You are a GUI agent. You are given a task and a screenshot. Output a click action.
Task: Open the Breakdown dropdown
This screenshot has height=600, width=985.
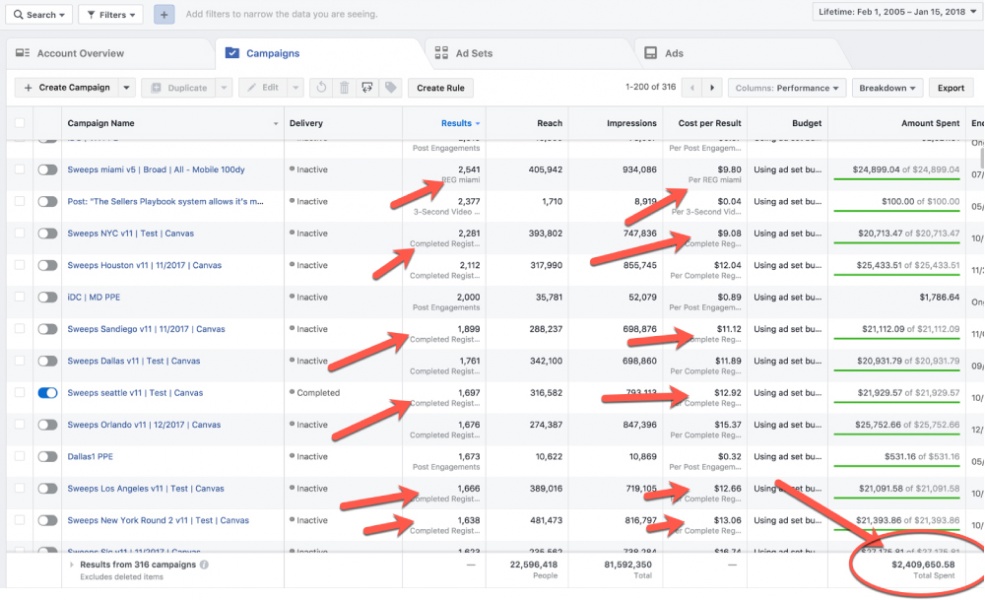point(887,88)
